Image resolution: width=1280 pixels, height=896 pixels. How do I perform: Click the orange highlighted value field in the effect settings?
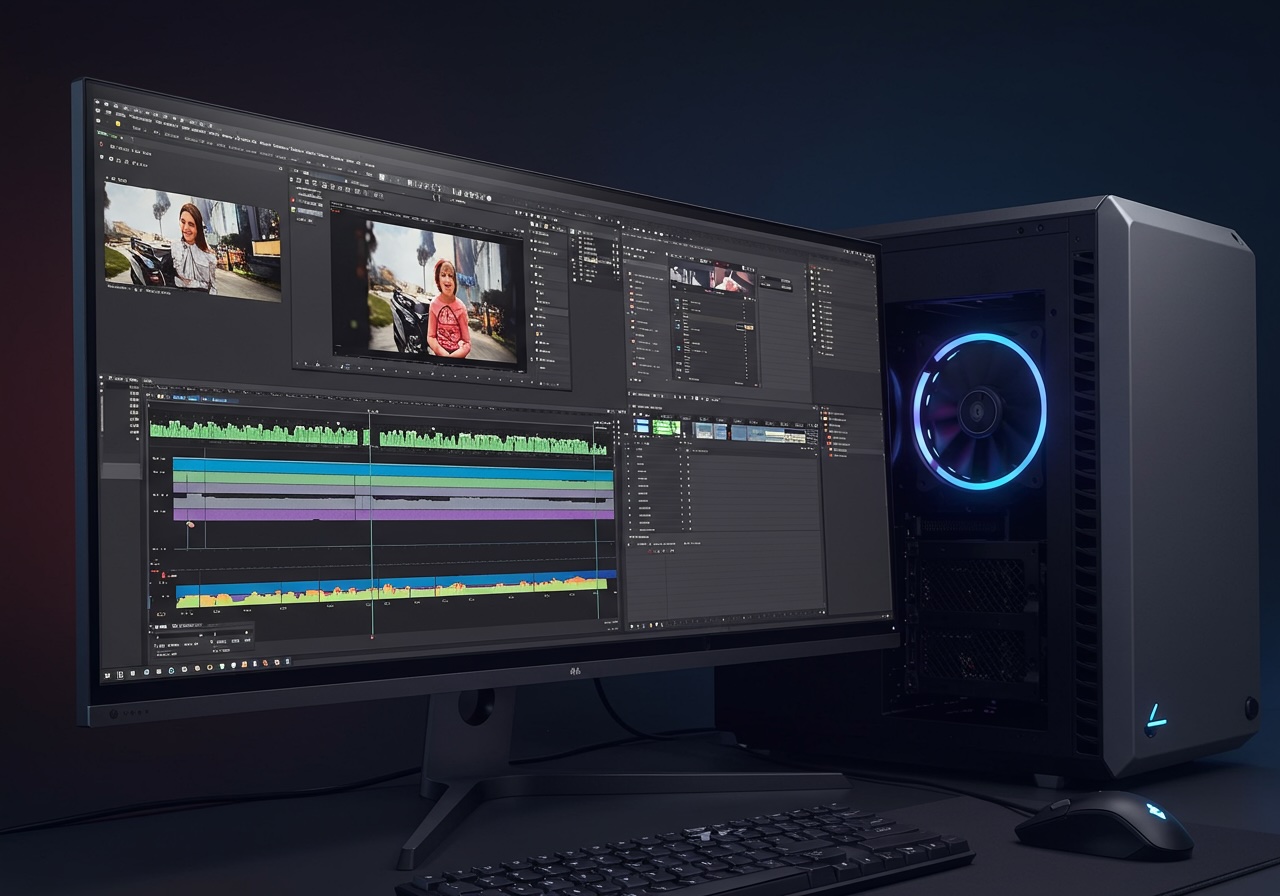[749, 327]
